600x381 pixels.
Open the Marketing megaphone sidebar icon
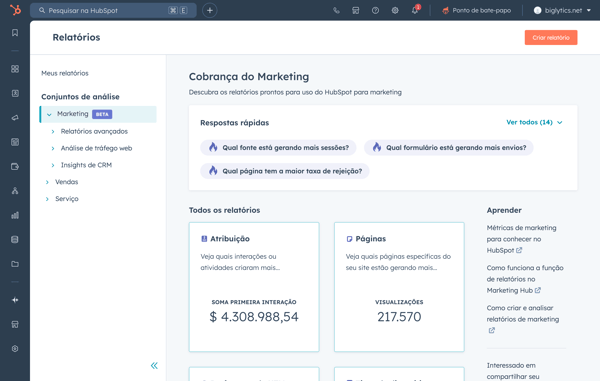(15, 118)
